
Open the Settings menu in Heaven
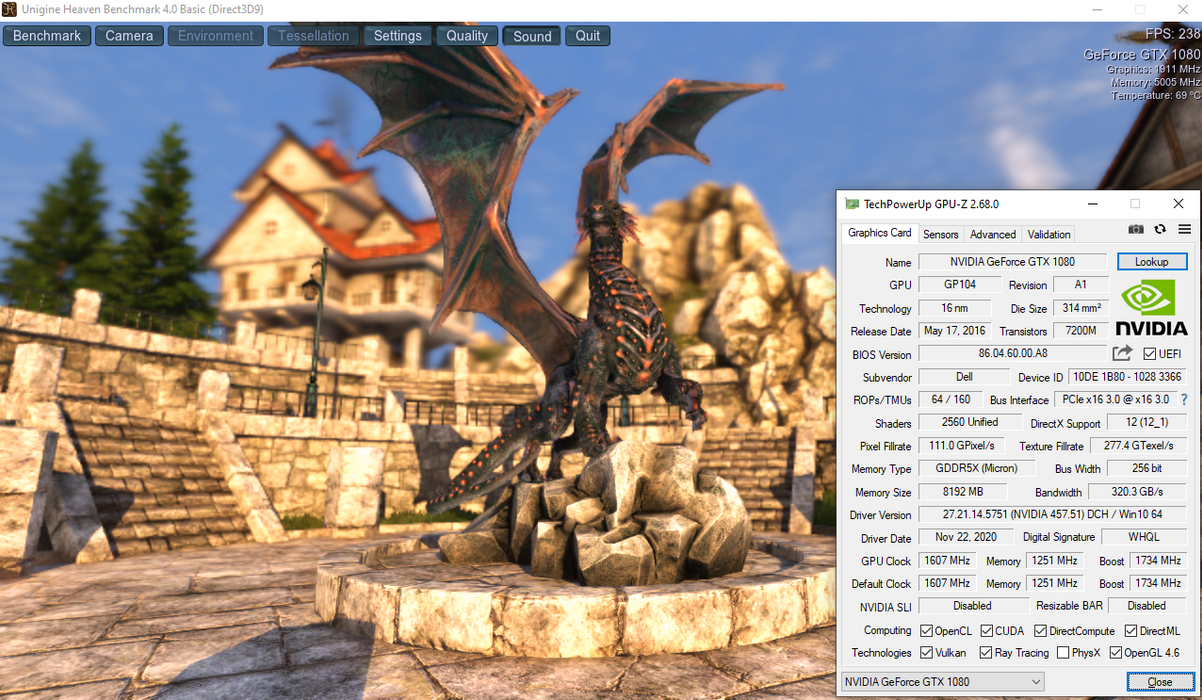click(x=397, y=36)
